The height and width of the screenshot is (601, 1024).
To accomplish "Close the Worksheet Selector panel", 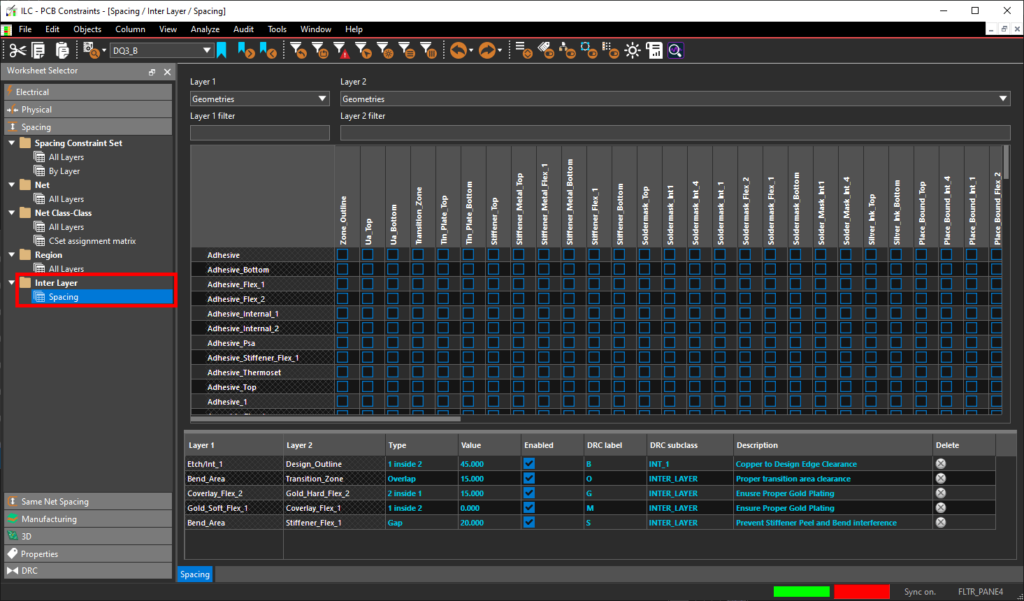I will 167,72.
